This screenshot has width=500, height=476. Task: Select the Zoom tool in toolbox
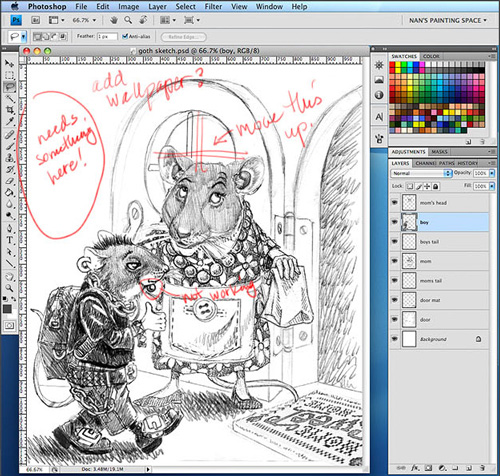pyautogui.click(x=10, y=288)
